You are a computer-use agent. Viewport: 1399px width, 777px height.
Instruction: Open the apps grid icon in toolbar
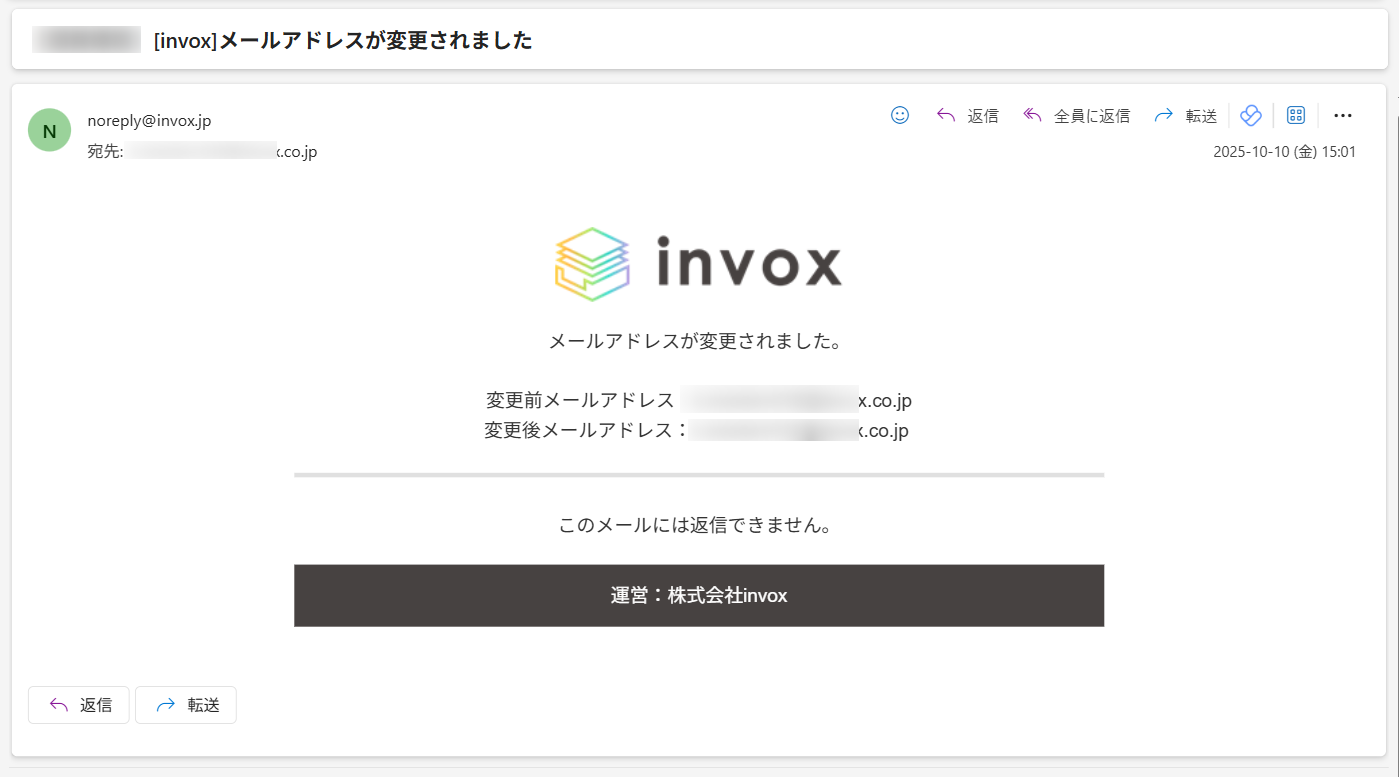1296,116
